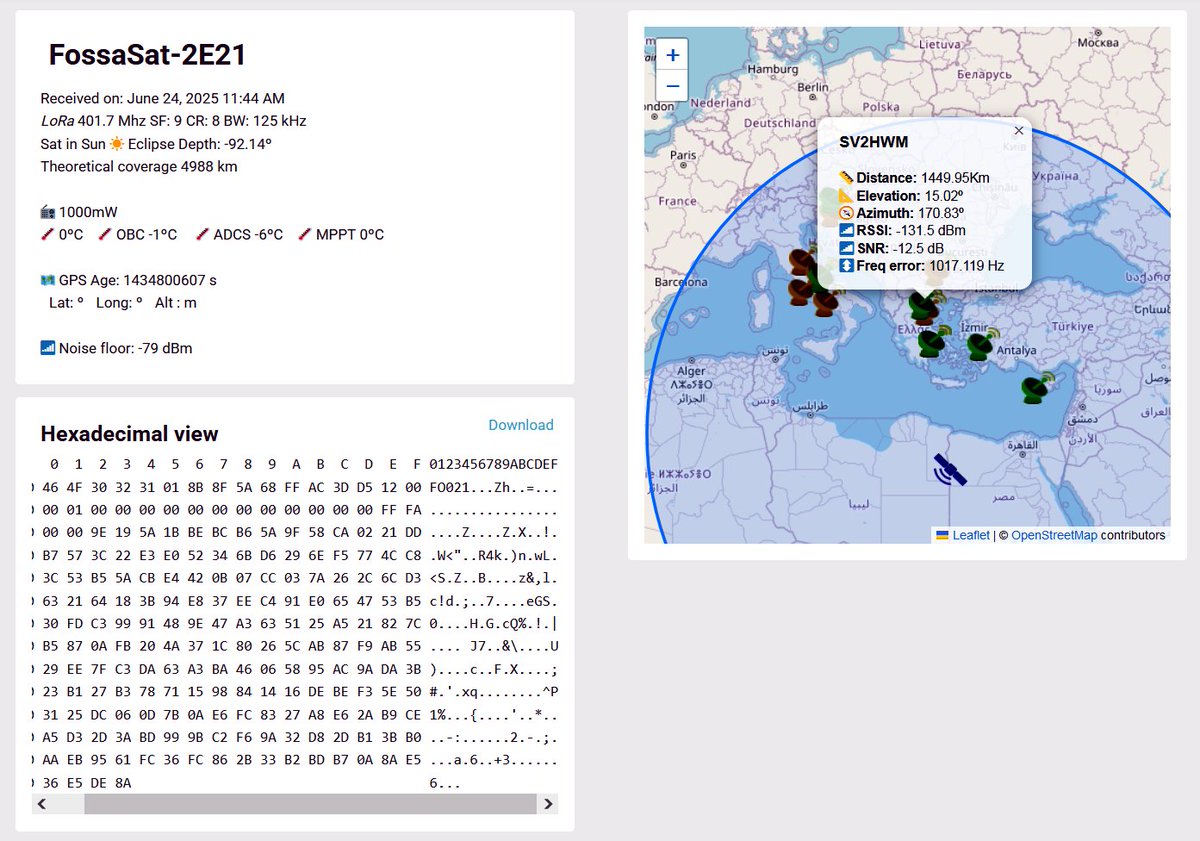The height and width of the screenshot is (841, 1200).
Task: Zoom out on the map
Action: [672, 86]
